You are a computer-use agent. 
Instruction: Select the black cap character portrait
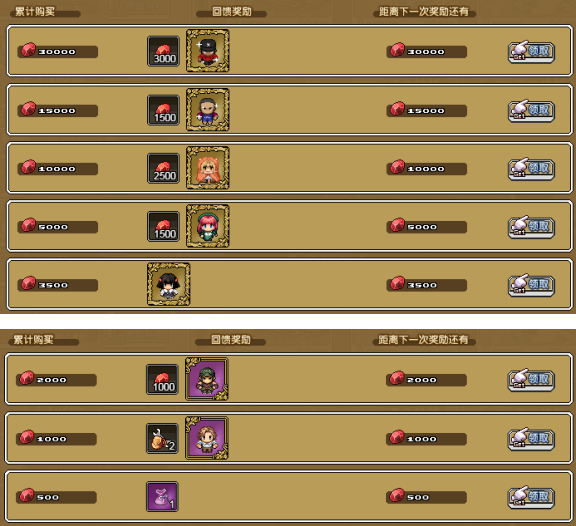(x=208, y=51)
